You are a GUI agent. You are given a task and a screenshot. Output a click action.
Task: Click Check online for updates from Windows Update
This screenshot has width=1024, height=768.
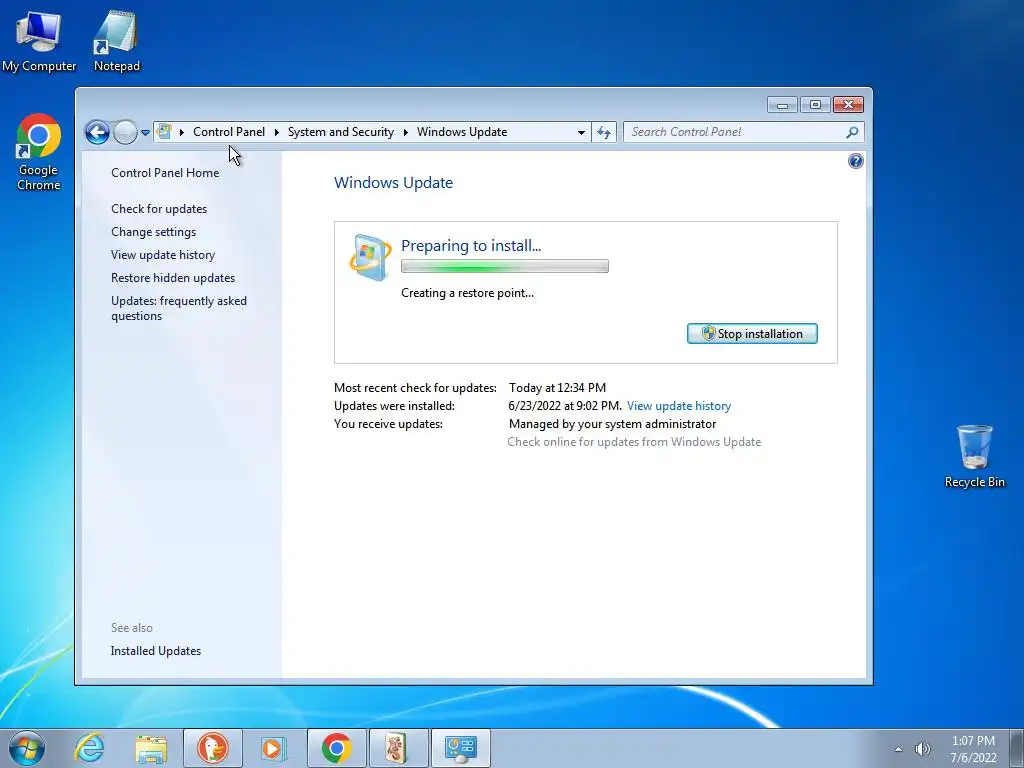click(634, 441)
